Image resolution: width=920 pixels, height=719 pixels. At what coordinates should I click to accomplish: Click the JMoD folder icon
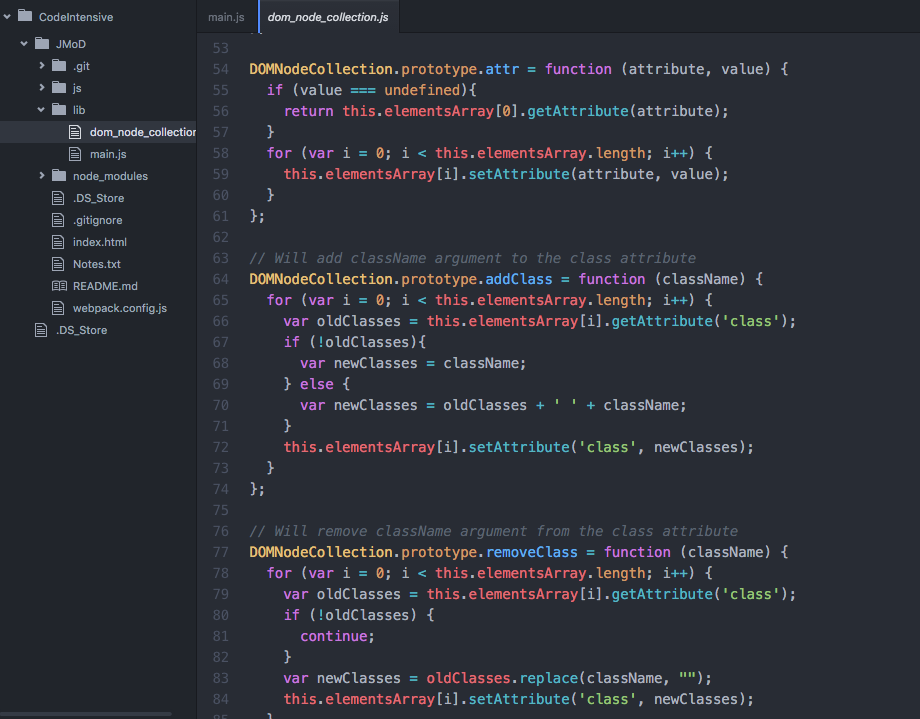pyautogui.click(x=42, y=43)
